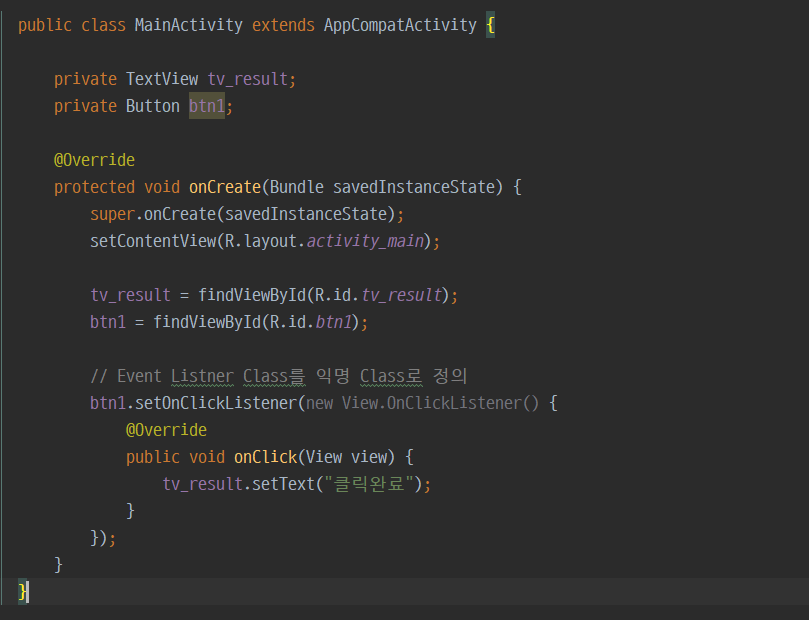This screenshot has height=620, width=809.
Task: Click AppCompatActivity in the class declaration
Action: [x=400, y=25]
